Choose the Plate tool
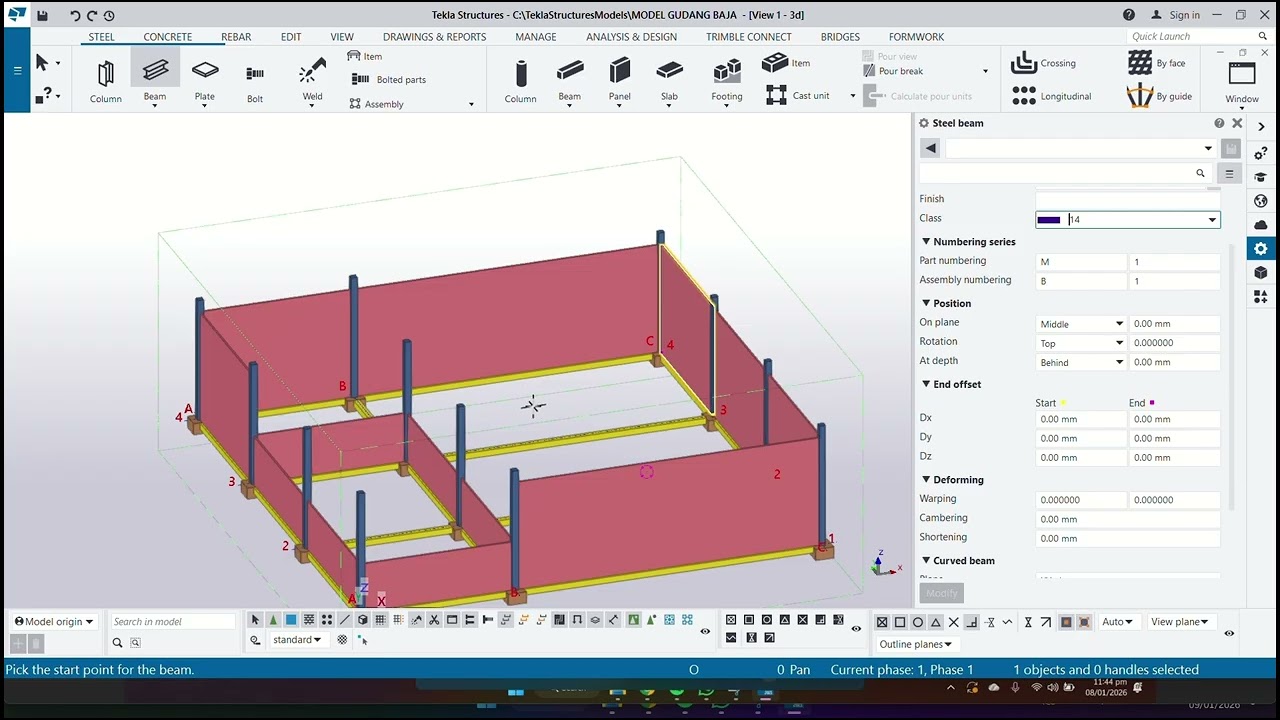The height and width of the screenshot is (720, 1280). click(204, 80)
